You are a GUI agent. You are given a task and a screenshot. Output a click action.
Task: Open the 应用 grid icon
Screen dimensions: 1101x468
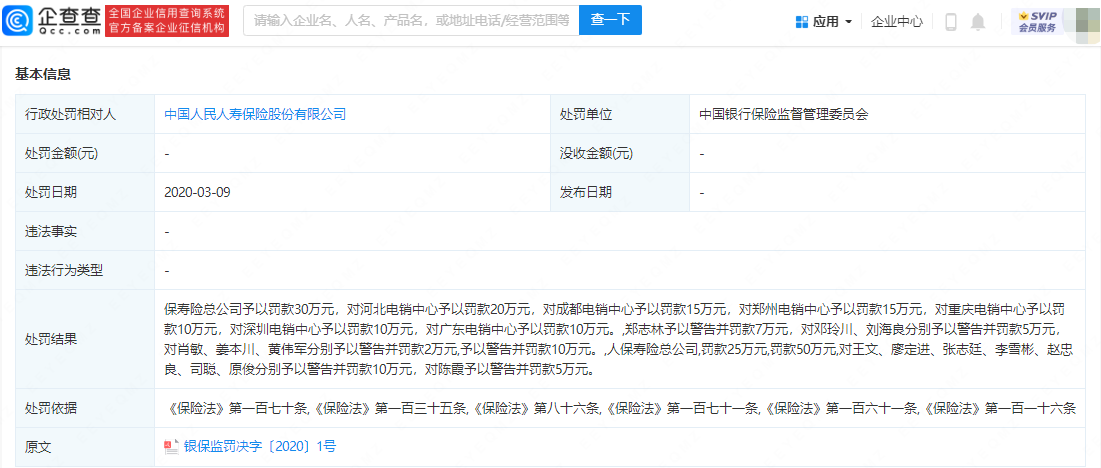[802, 22]
